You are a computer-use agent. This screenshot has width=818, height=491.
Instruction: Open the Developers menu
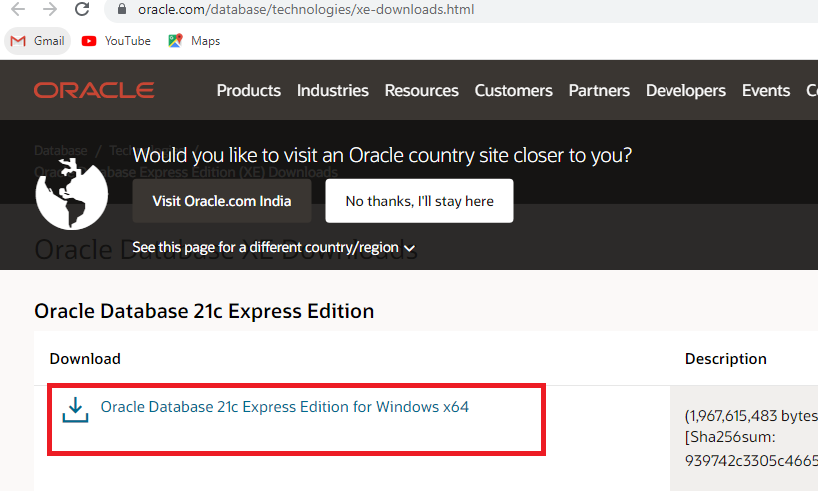(x=685, y=91)
